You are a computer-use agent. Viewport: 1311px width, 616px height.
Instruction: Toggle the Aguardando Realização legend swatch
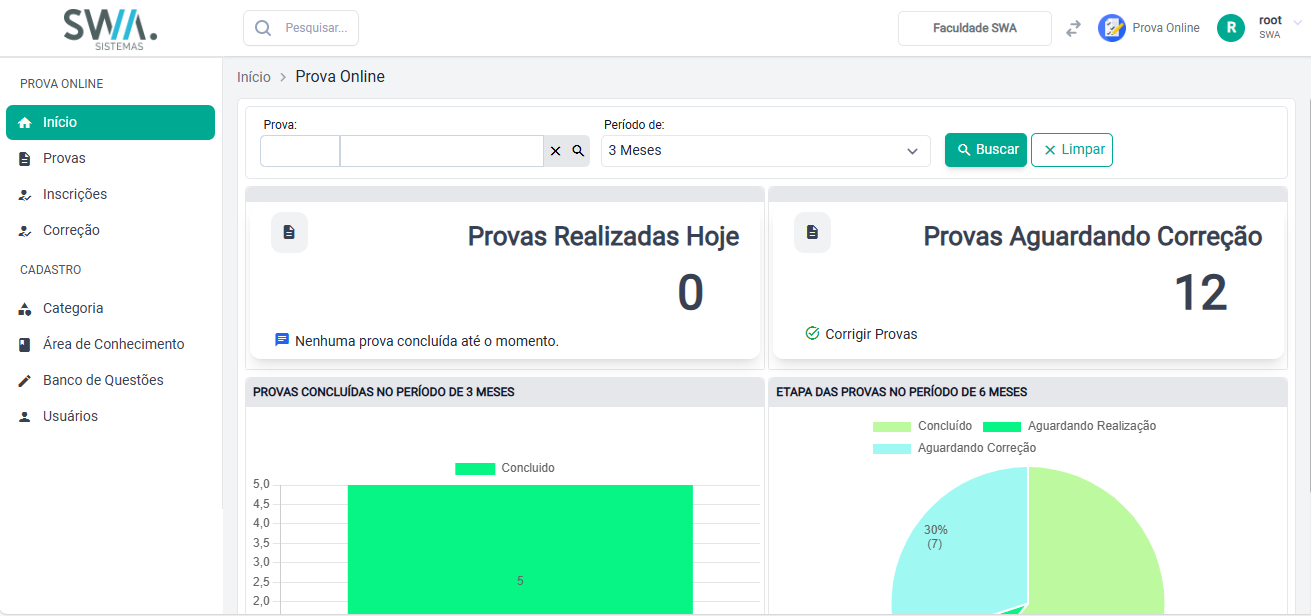click(x=1002, y=426)
